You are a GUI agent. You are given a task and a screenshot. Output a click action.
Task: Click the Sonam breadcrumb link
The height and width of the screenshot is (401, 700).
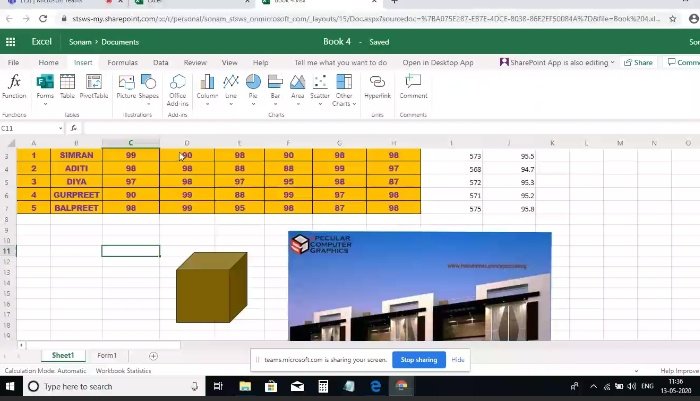(x=80, y=42)
